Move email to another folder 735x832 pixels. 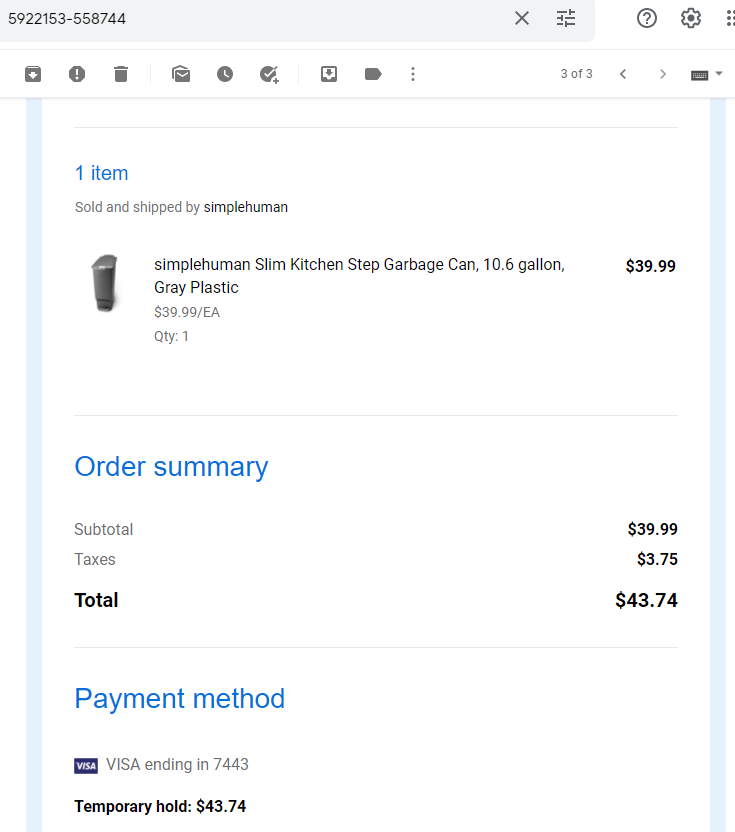329,74
